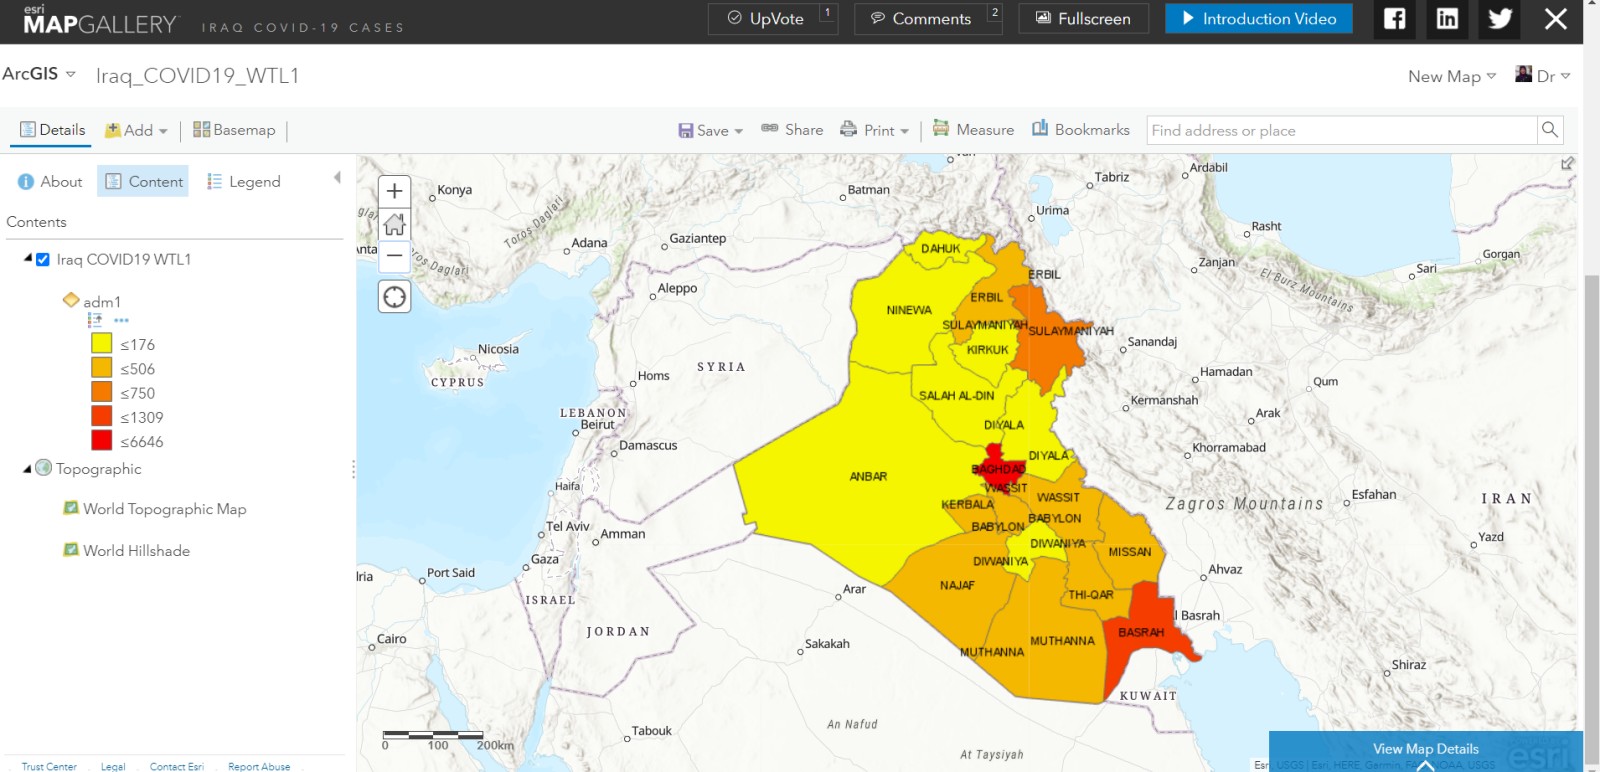Open the Comments button
This screenshot has width=1600, height=772.
(x=928, y=18)
